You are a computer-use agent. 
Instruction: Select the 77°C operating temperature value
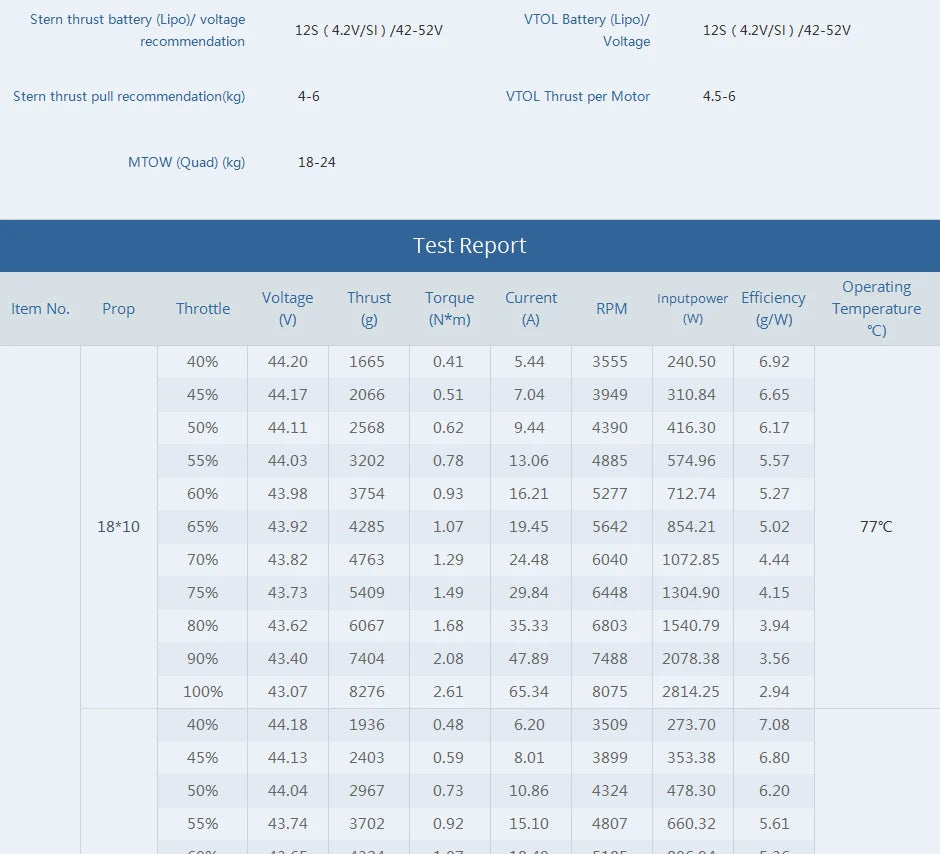click(877, 526)
